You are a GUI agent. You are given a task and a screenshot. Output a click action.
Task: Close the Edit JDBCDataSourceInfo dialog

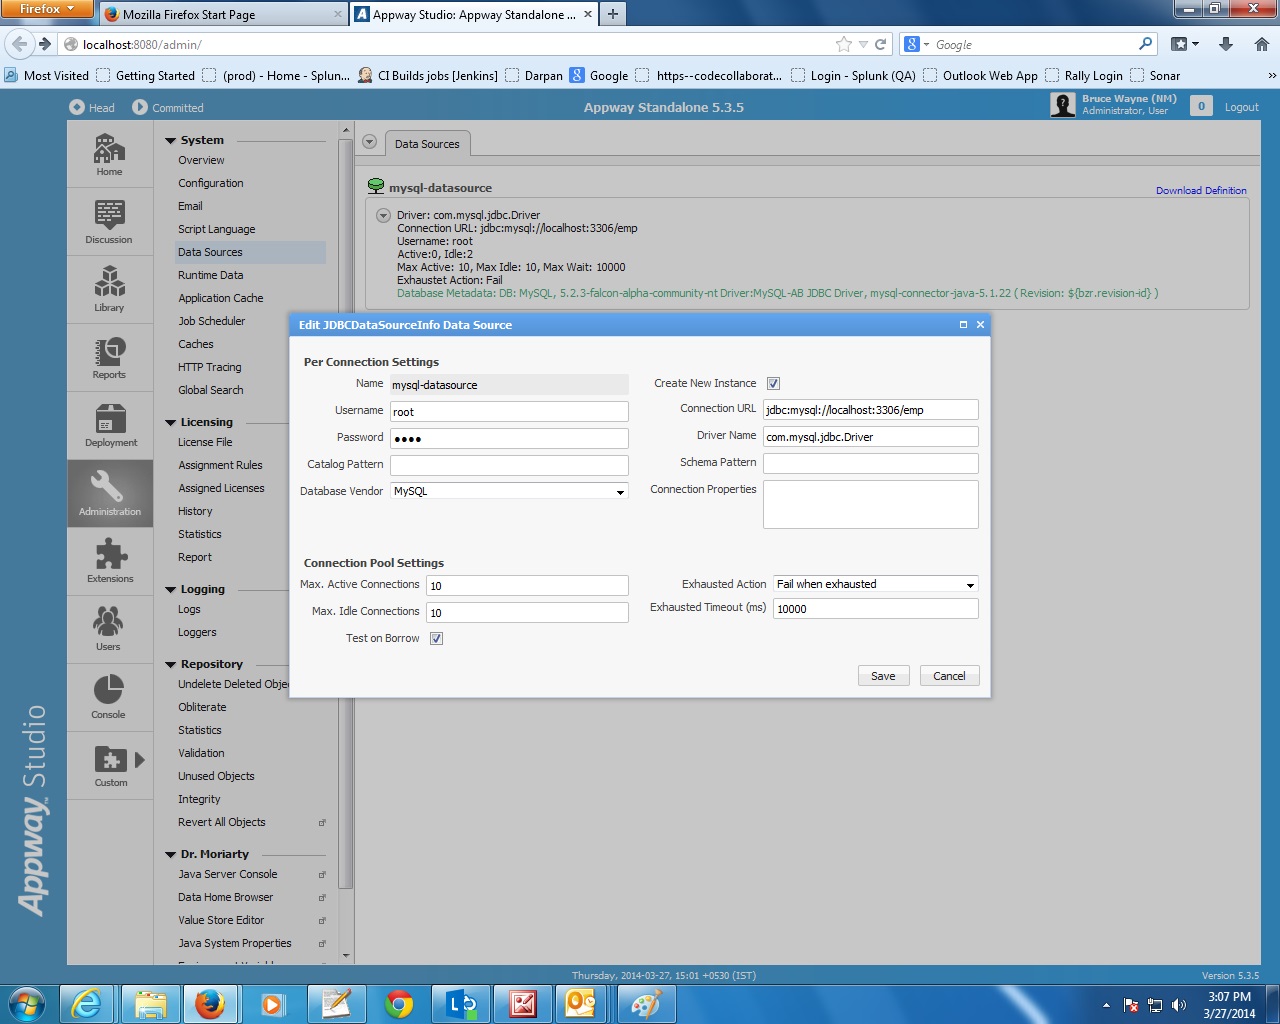(x=980, y=324)
